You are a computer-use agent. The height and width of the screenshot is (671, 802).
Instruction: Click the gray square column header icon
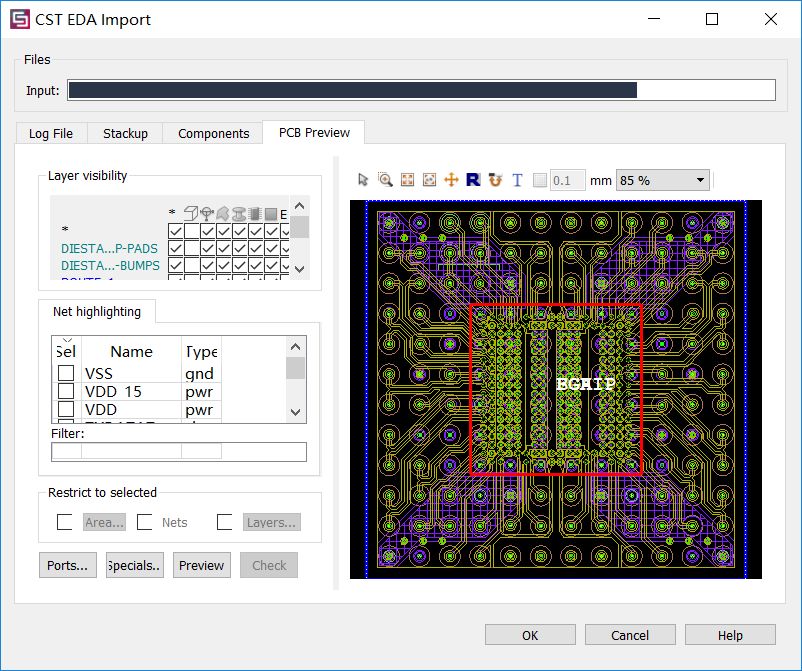coord(271,213)
